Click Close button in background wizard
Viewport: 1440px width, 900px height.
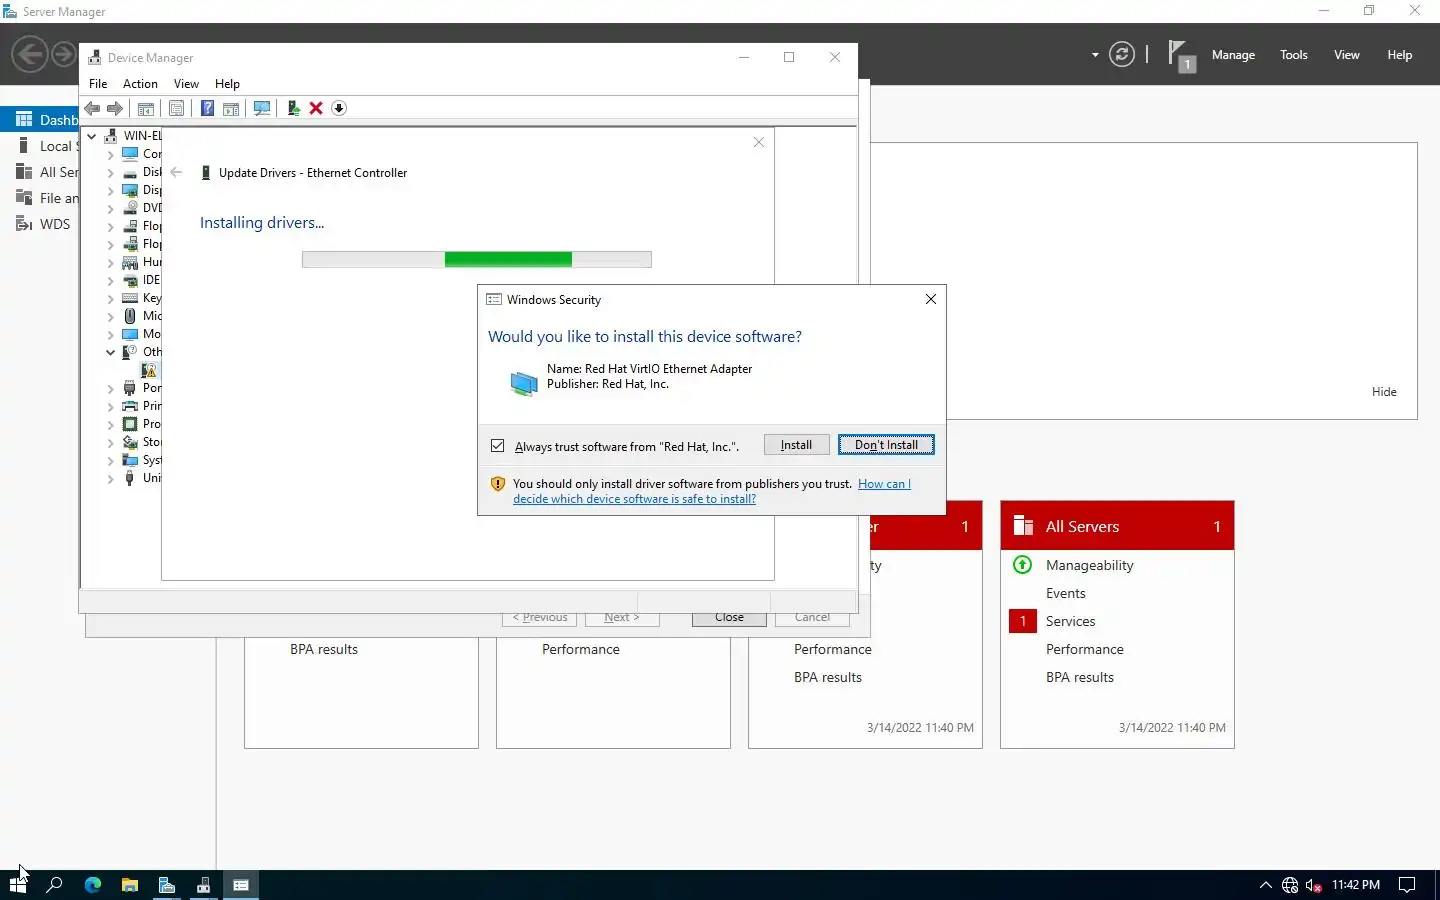(x=729, y=618)
